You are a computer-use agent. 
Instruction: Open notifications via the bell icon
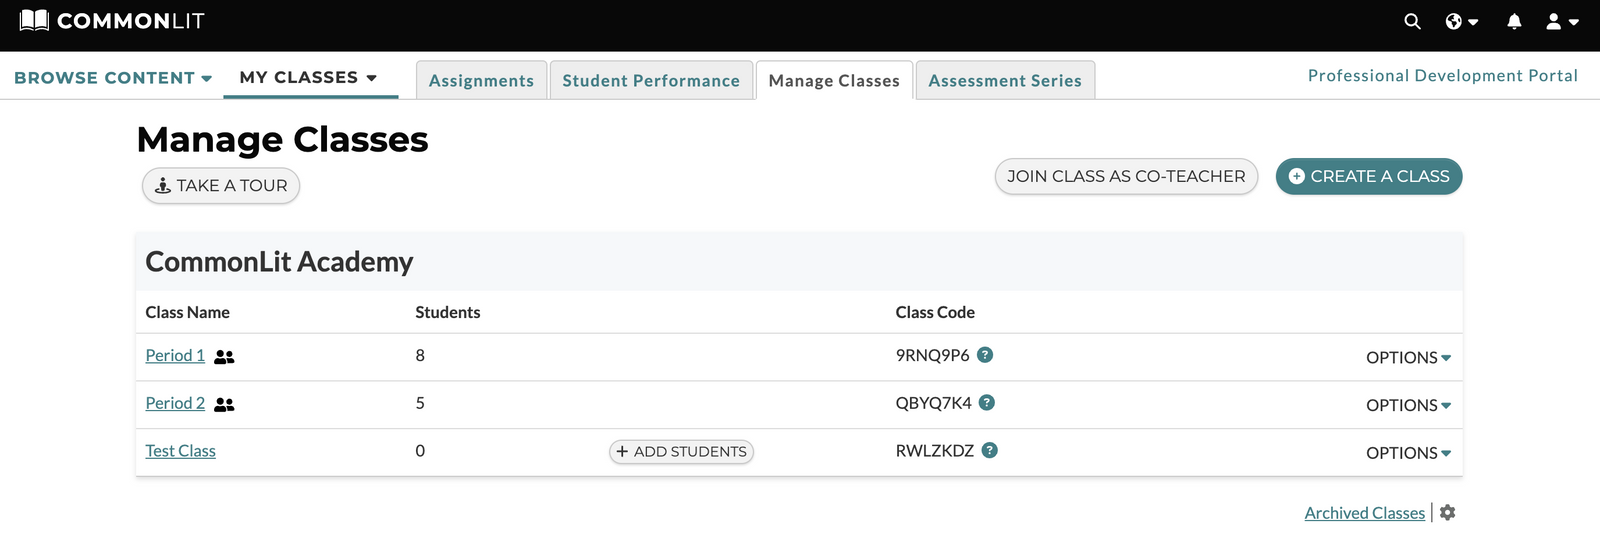click(x=1514, y=21)
